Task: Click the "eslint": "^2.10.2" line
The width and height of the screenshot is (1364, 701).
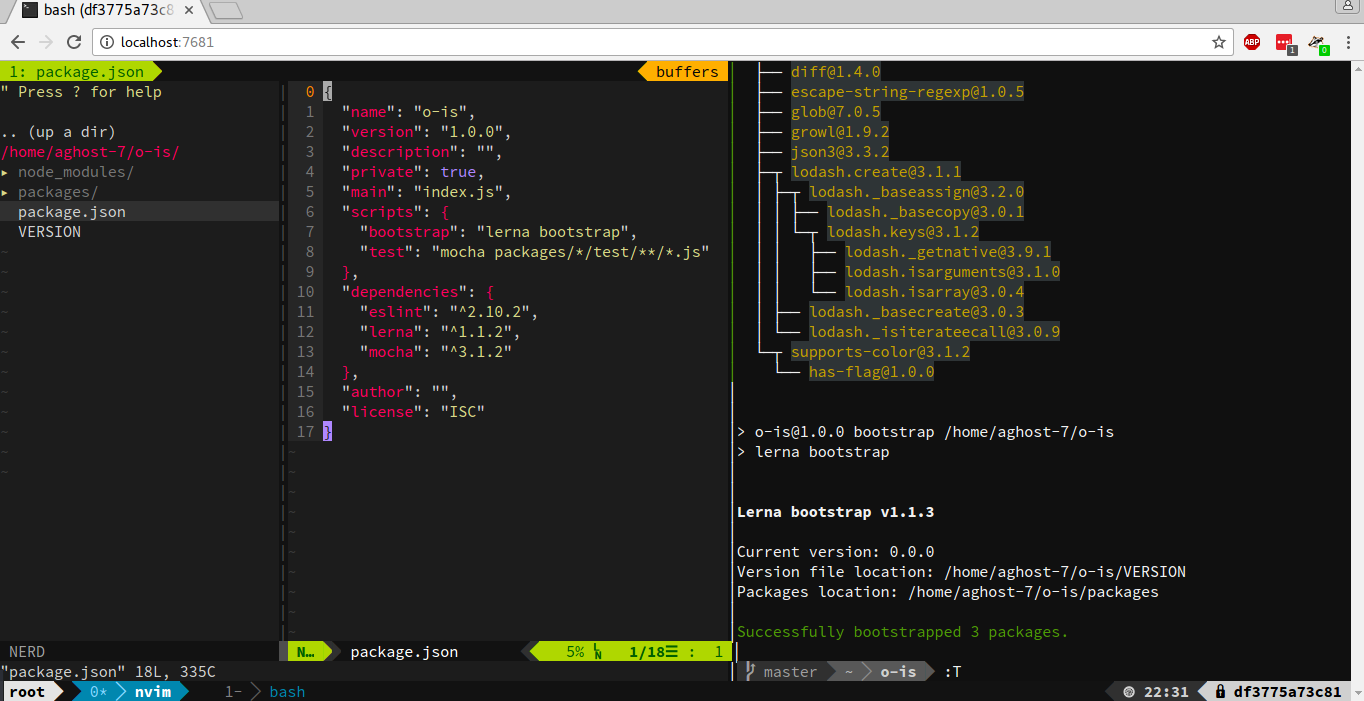Action: pyautogui.click(x=450, y=312)
